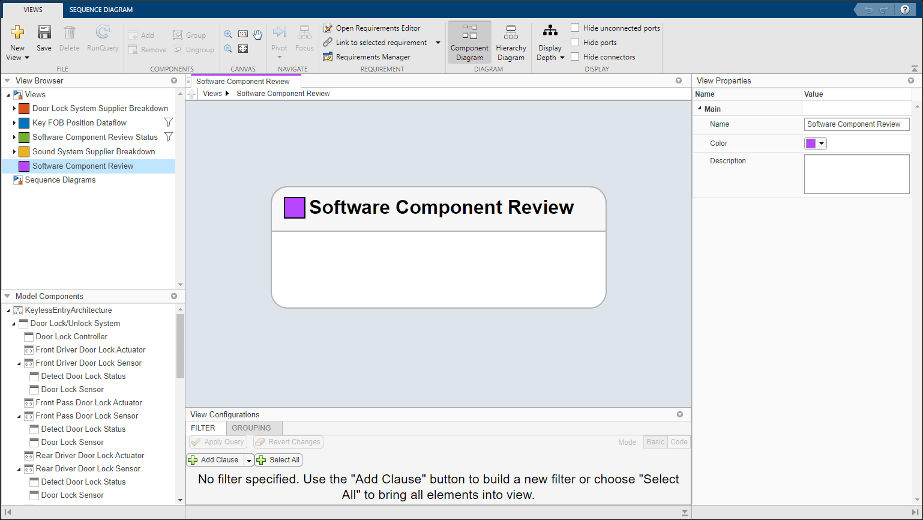923x520 pixels.
Task: Click the Revert Changes button
Action: [x=288, y=442]
